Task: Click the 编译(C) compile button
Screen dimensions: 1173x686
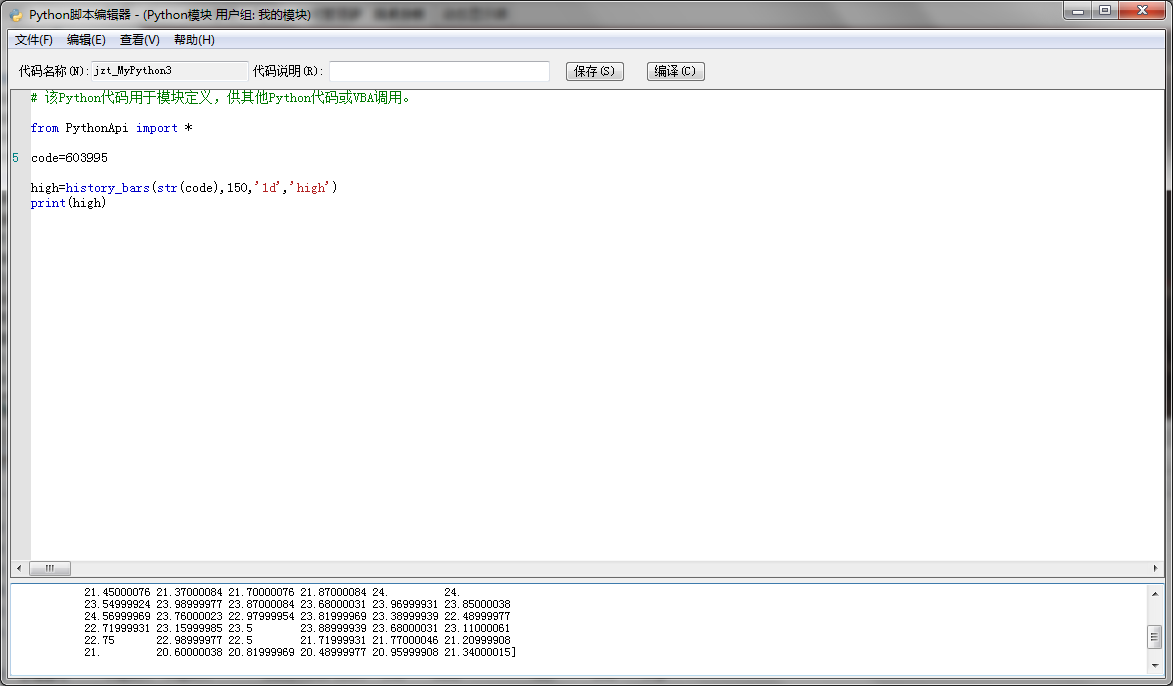Action: pyautogui.click(x=676, y=71)
